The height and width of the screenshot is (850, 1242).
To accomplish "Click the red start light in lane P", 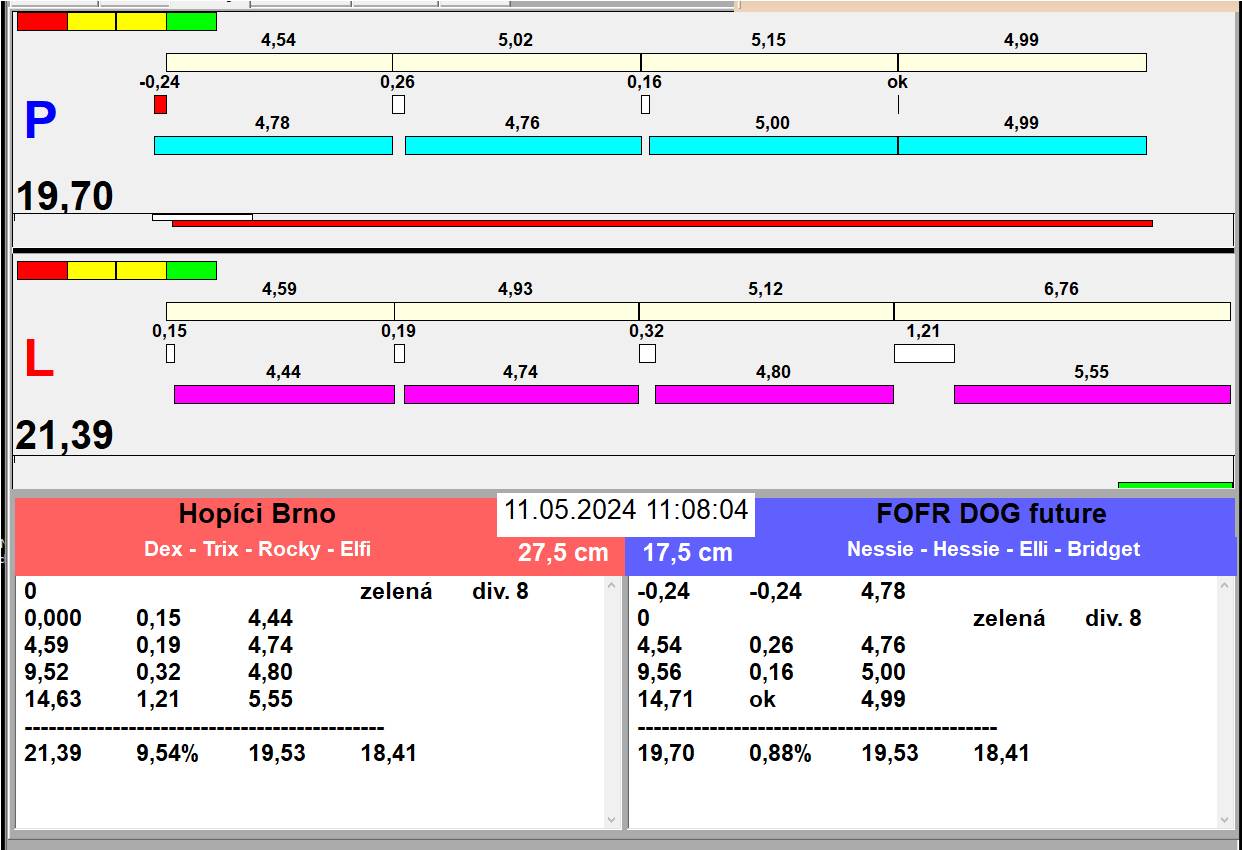I will [x=42, y=21].
